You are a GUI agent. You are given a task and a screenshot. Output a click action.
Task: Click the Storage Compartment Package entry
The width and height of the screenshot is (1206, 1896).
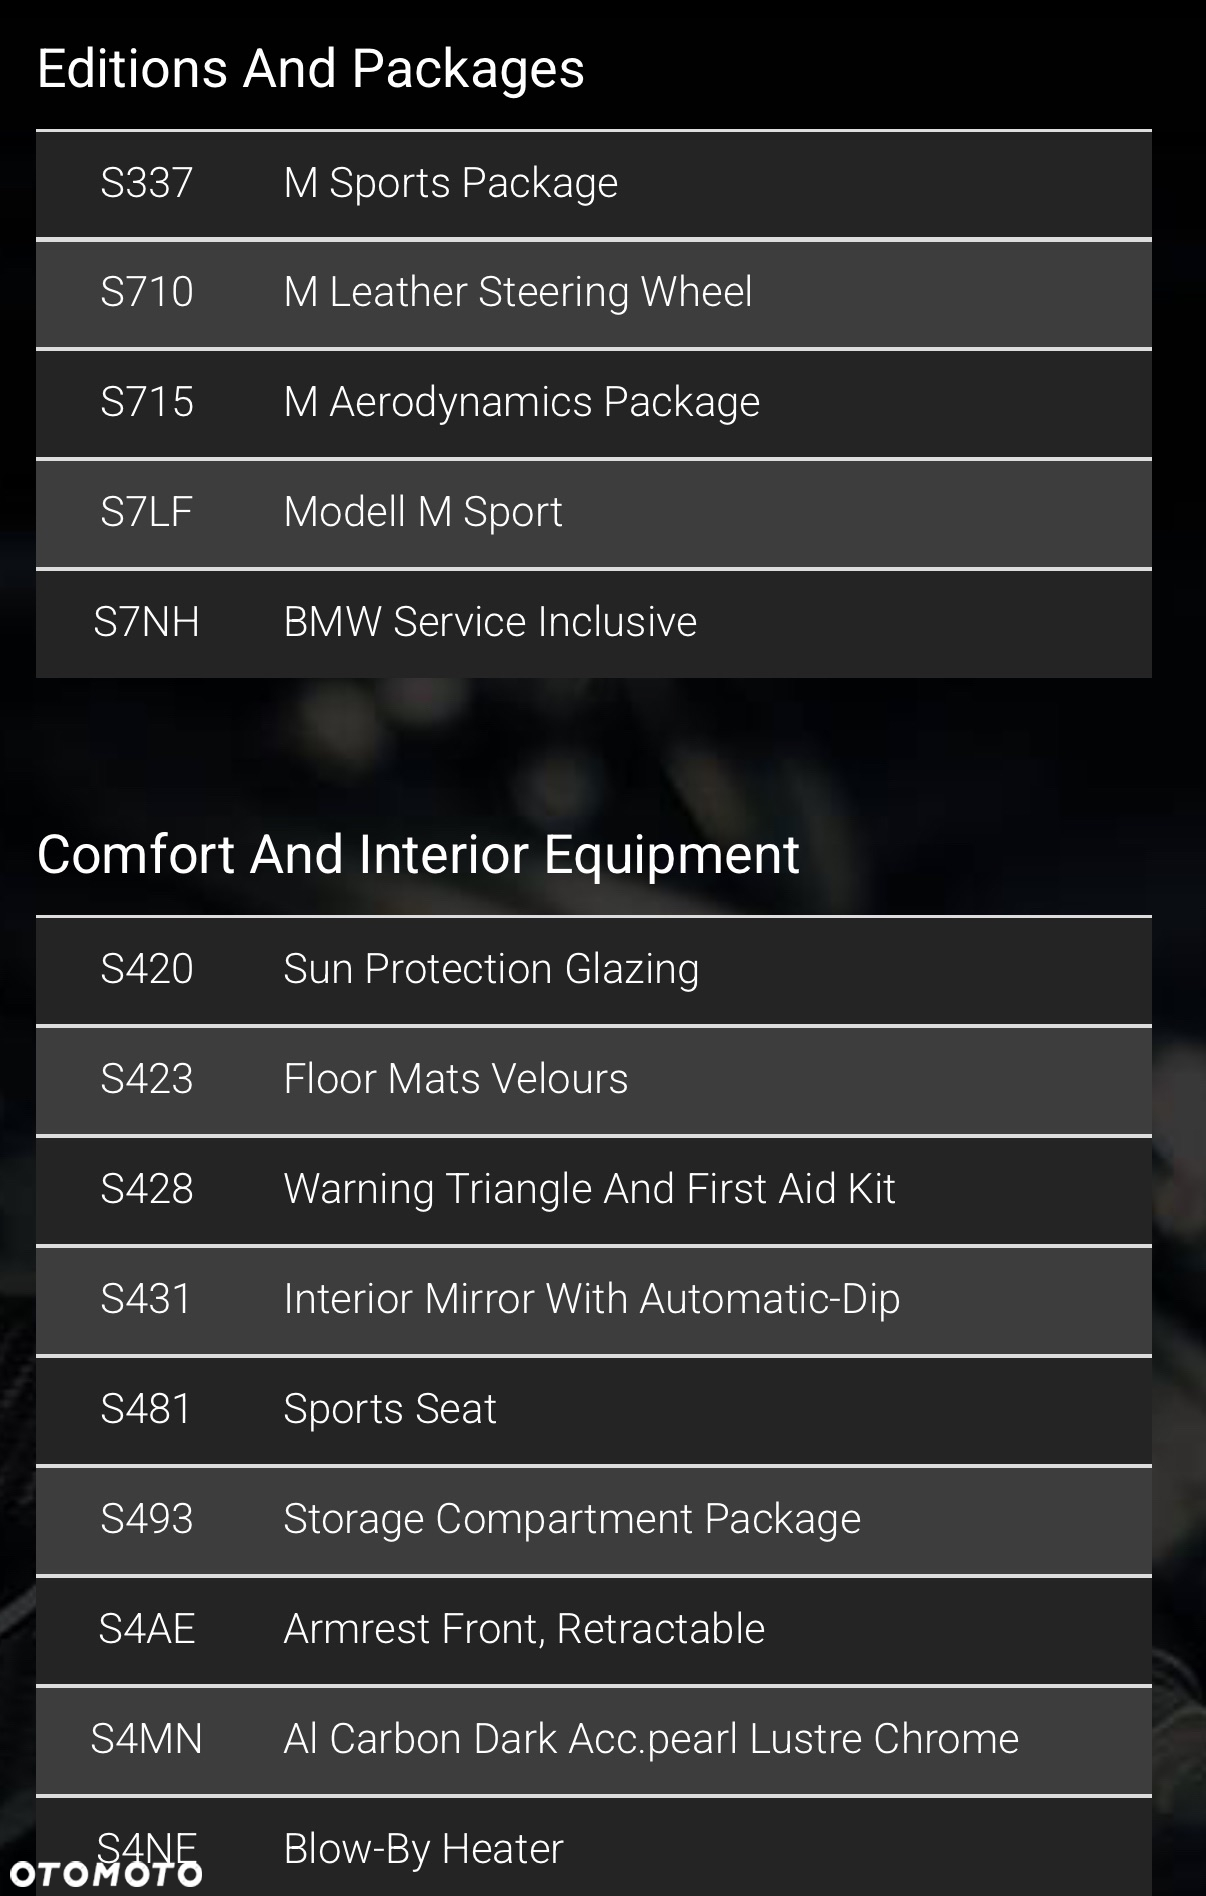click(x=594, y=1520)
